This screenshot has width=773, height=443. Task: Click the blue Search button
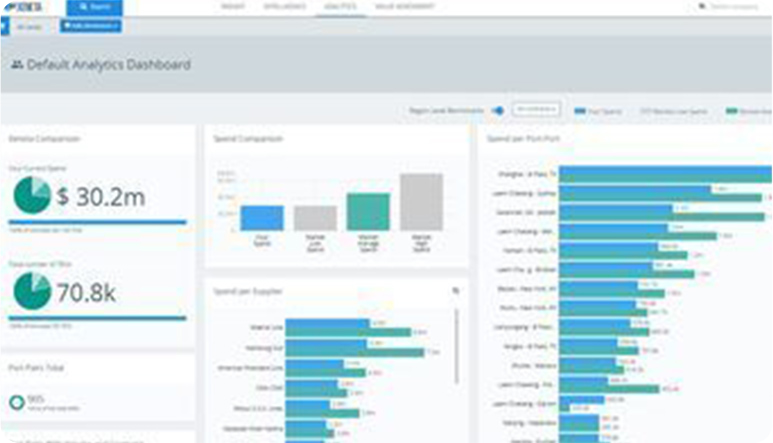click(94, 7)
